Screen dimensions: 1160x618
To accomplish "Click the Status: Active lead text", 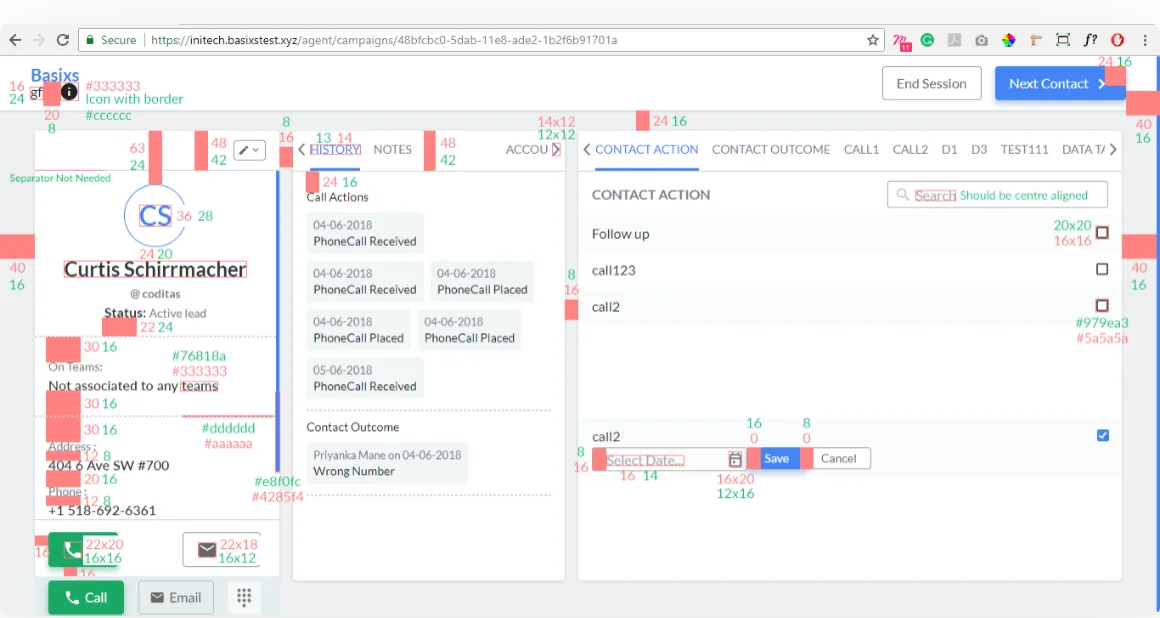I will pyautogui.click(x=155, y=313).
